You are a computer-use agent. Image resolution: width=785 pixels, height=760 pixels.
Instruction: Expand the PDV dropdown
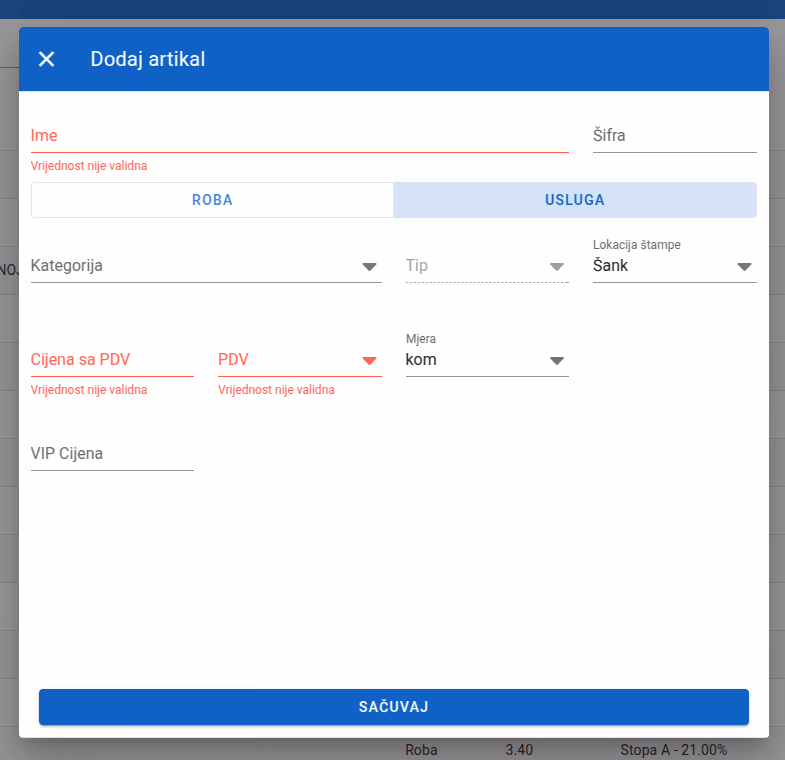299,360
